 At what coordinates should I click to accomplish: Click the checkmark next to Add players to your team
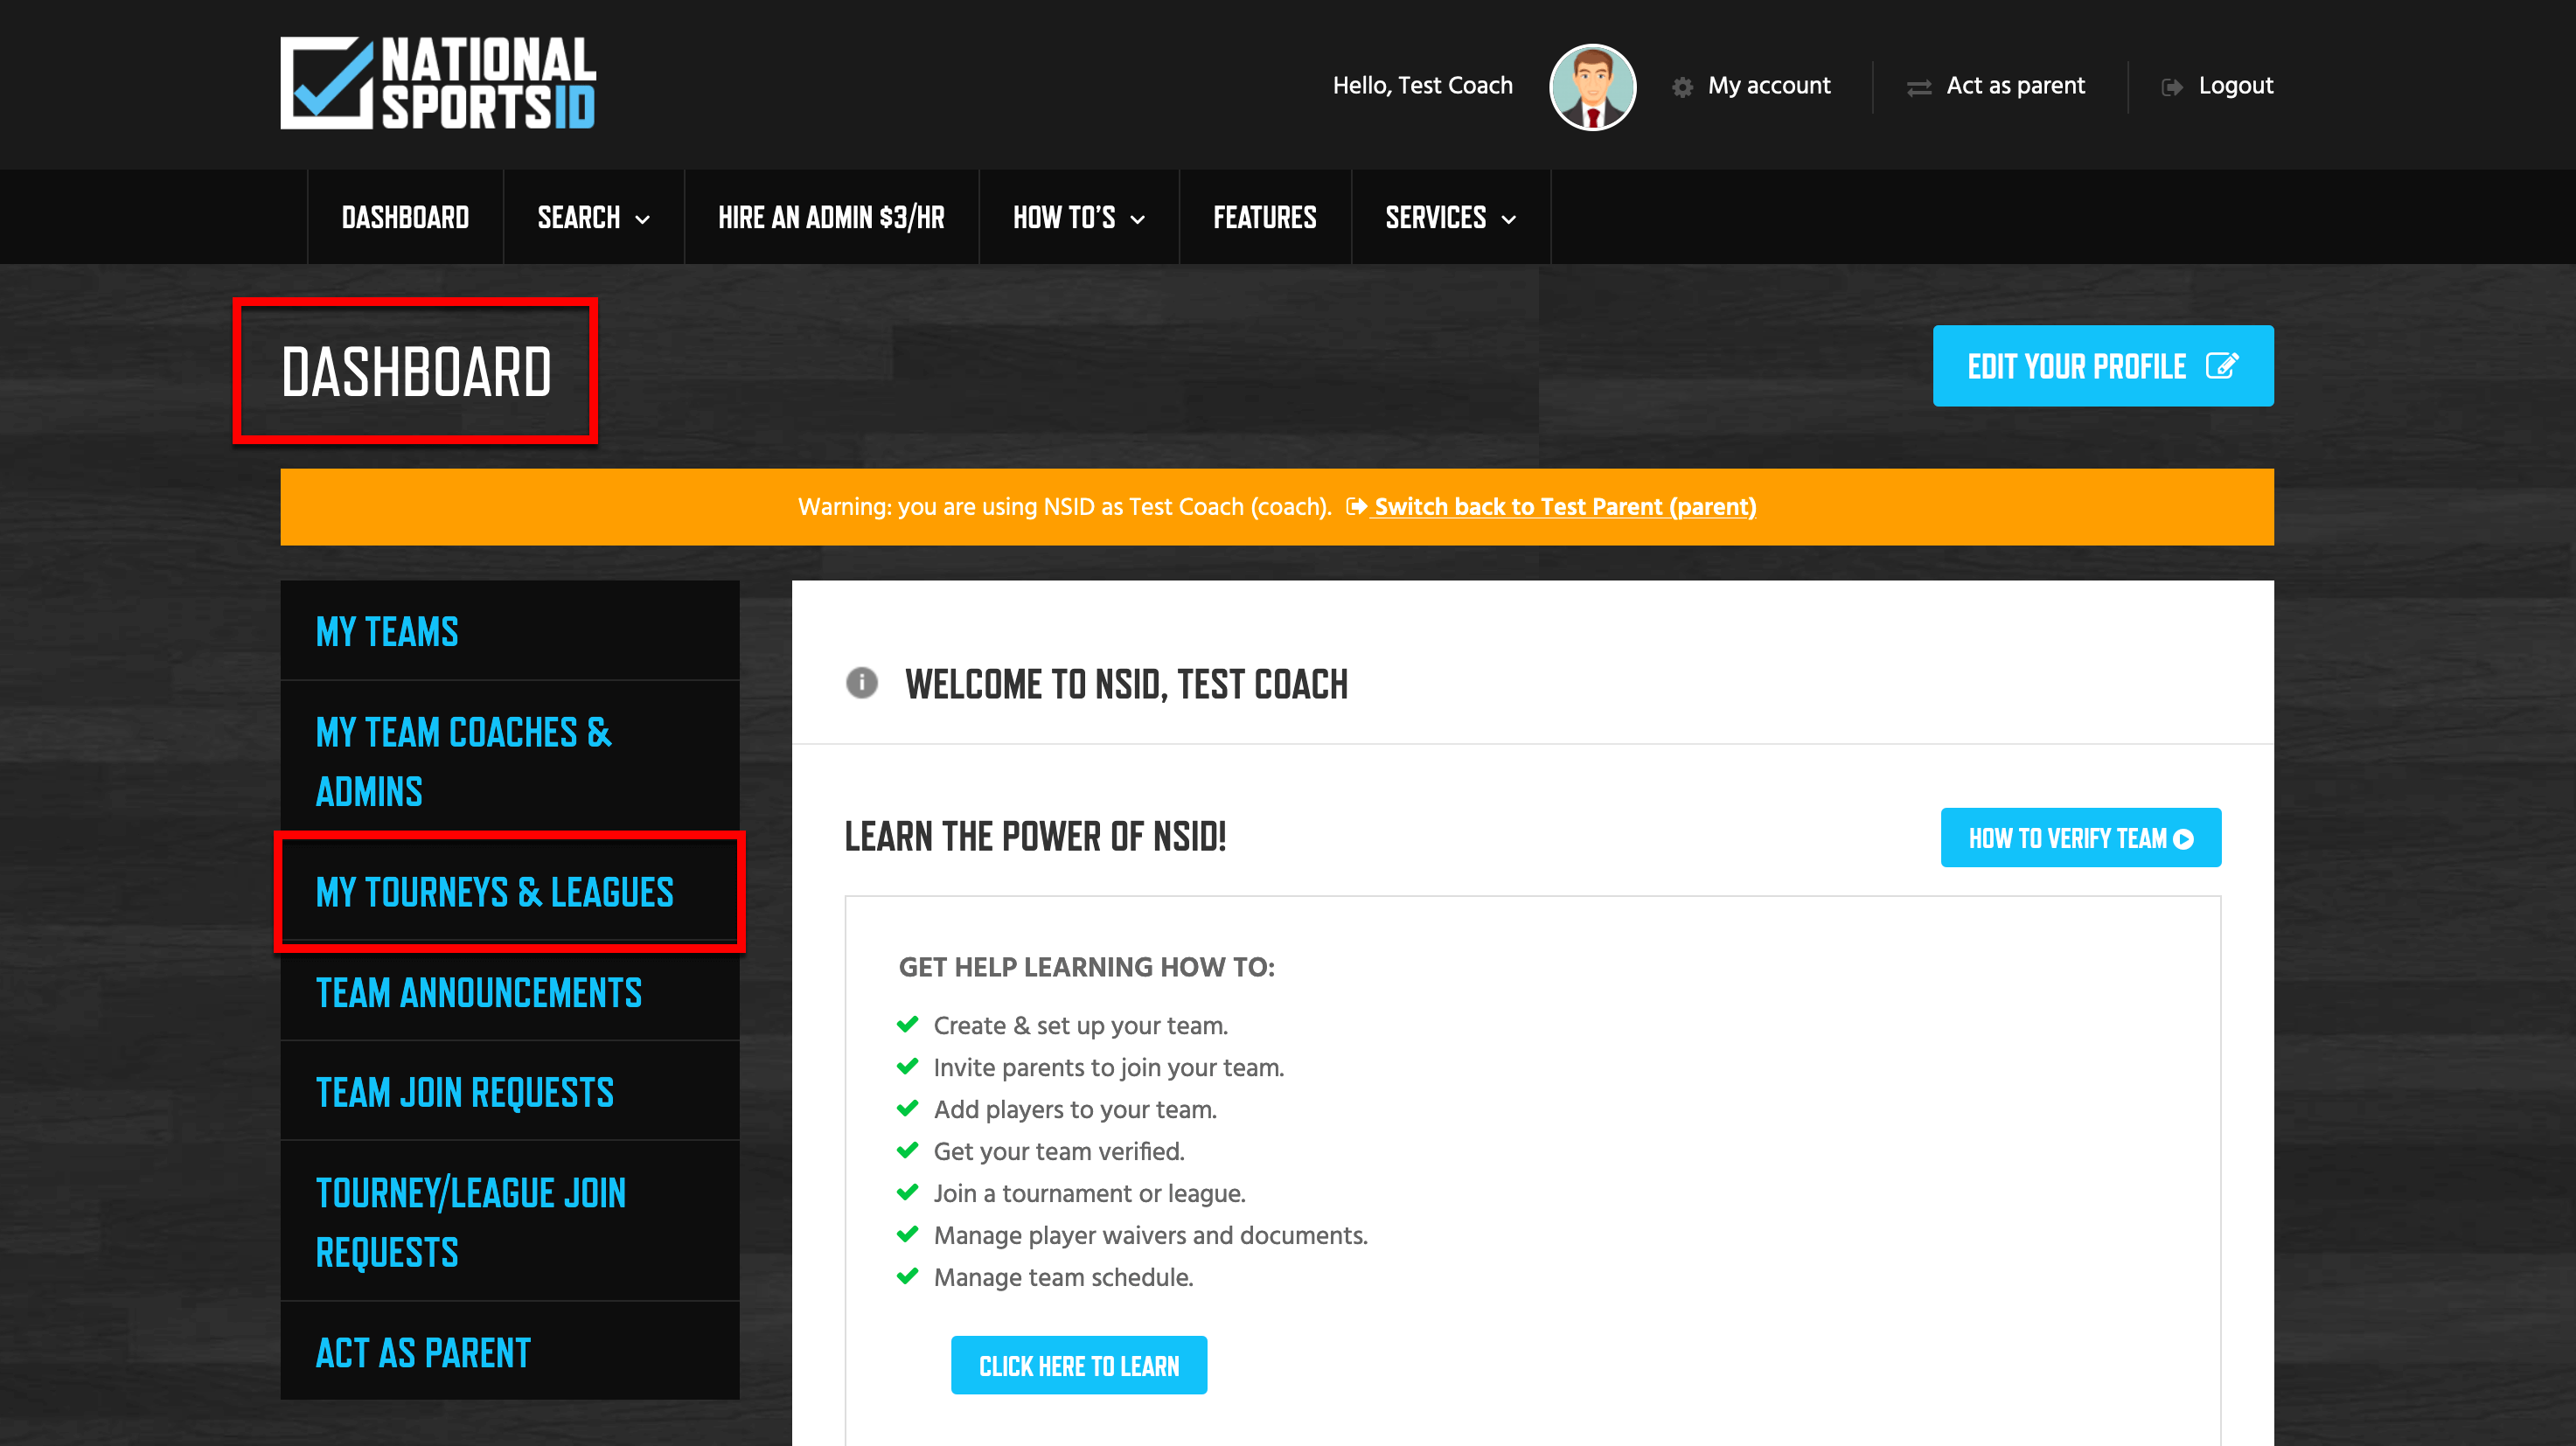pyautogui.click(x=907, y=1109)
